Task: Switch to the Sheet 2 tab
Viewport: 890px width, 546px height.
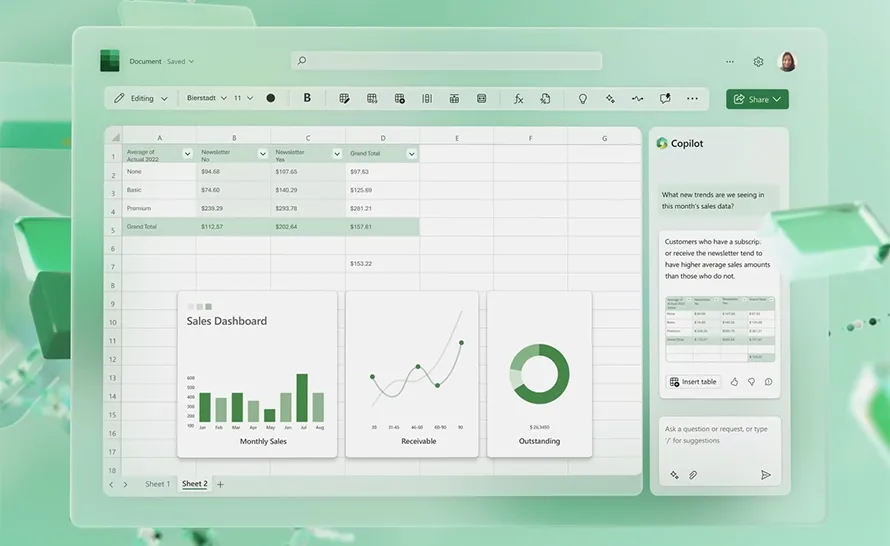Action: tap(195, 484)
